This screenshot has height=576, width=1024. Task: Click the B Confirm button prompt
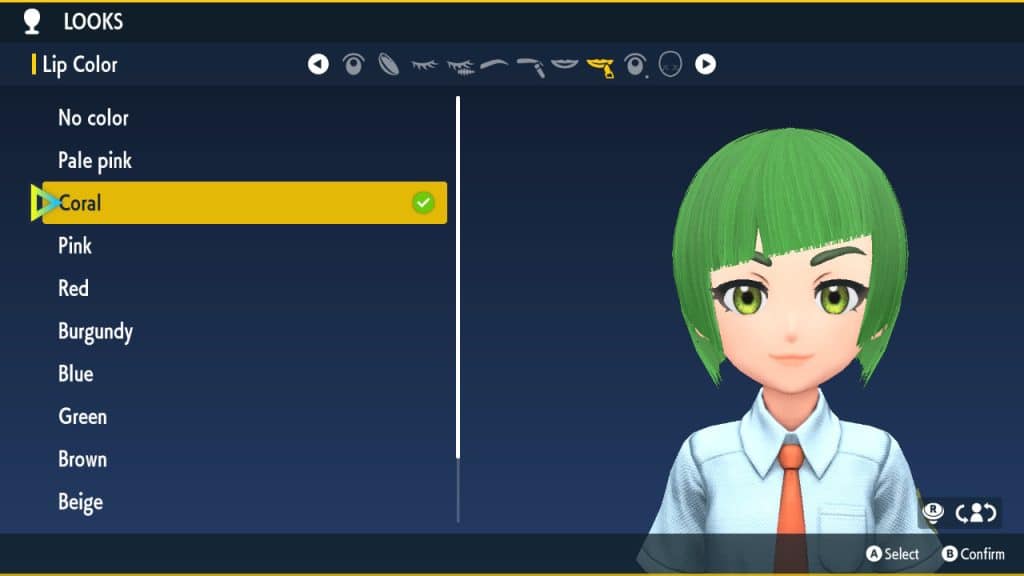[973, 554]
